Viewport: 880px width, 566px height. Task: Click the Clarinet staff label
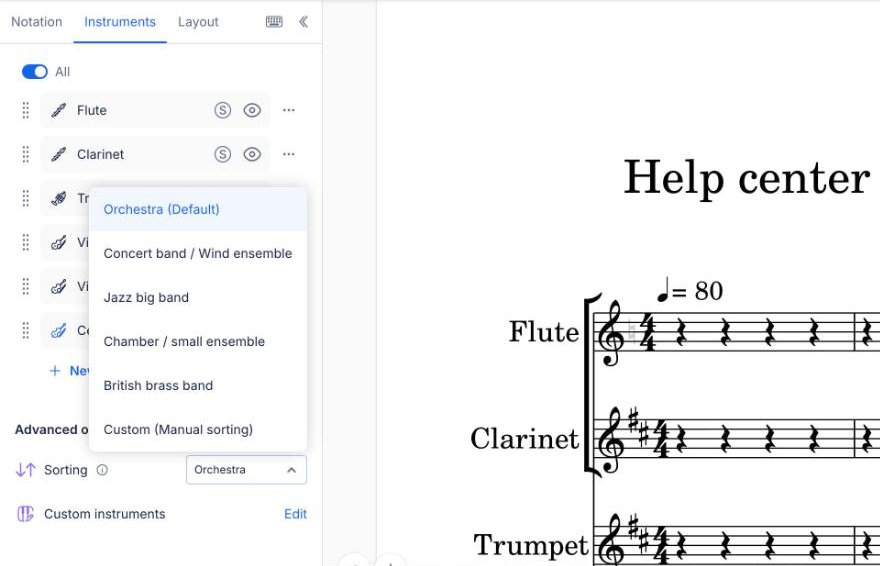click(525, 439)
